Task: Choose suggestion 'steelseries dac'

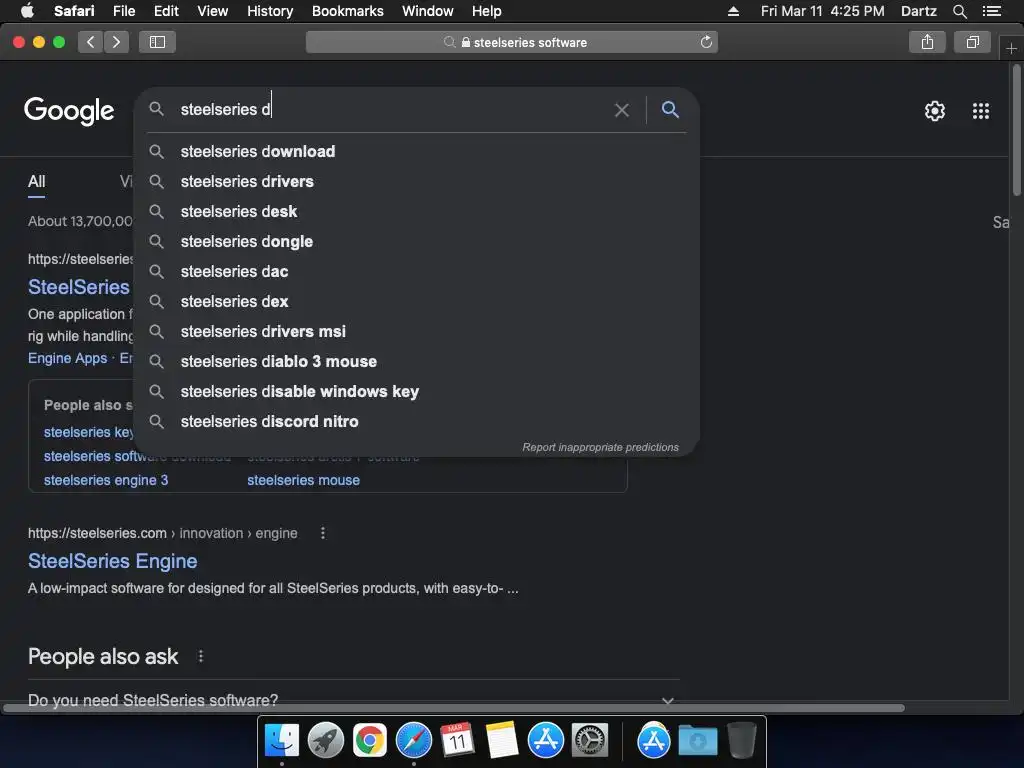Action: (x=417, y=272)
